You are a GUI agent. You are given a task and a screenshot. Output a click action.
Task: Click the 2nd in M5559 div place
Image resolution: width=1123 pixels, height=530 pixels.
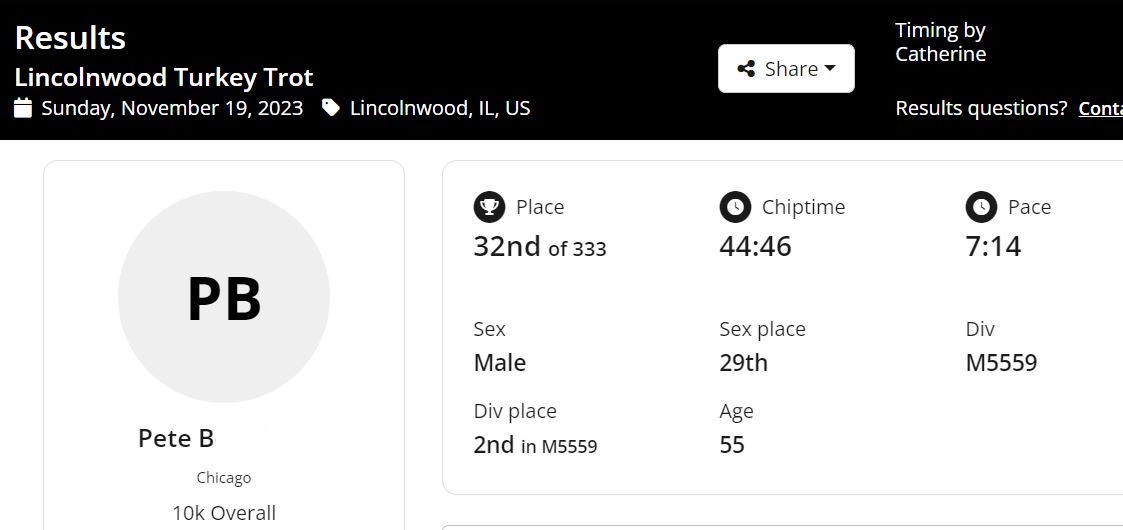535,445
